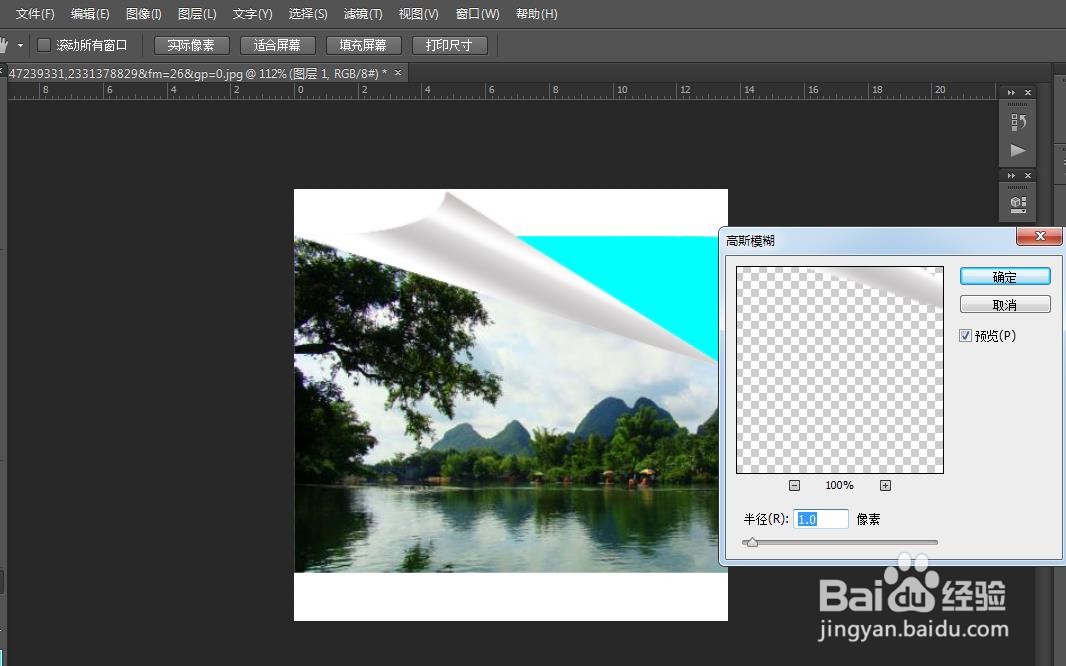The height and width of the screenshot is (666, 1066).
Task: Click the radius slider handle
Action: tap(751, 542)
